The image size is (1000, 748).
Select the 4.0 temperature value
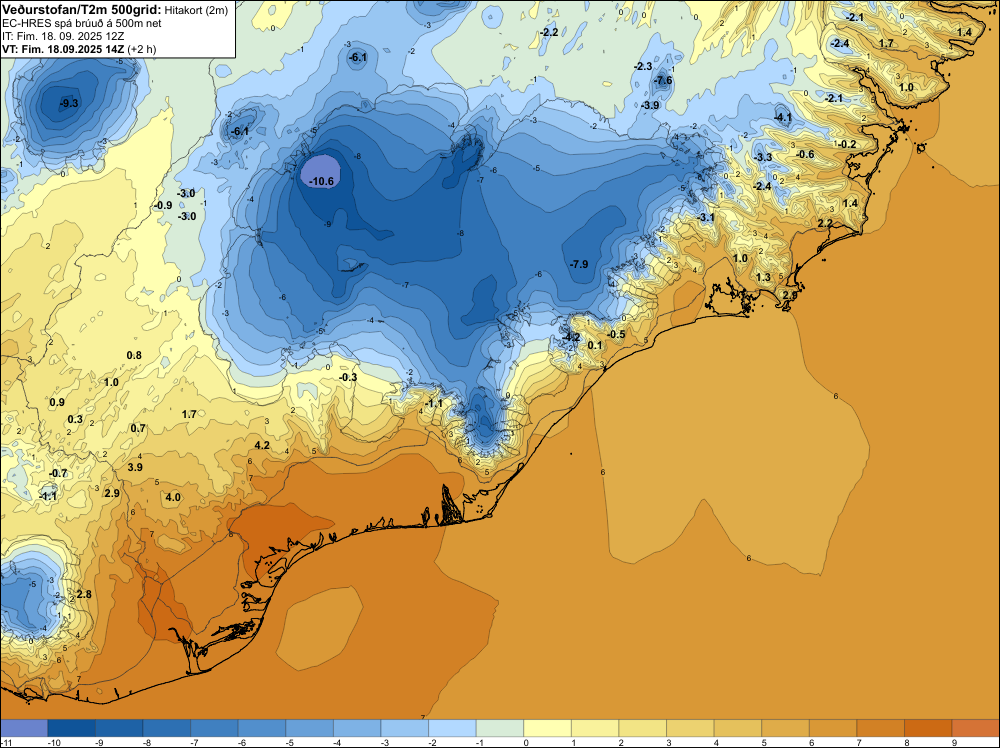pyautogui.click(x=173, y=497)
